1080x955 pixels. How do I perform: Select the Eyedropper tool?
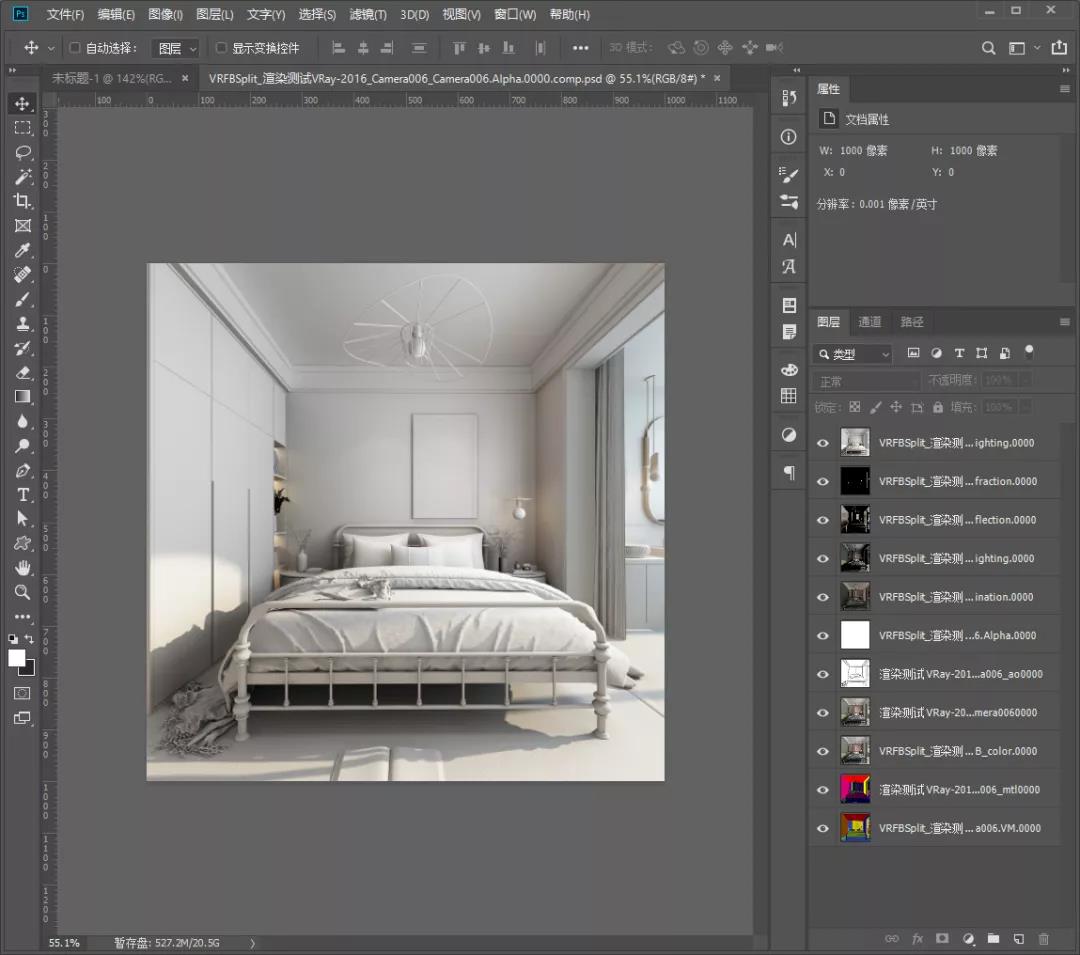(x=22, y=250)
